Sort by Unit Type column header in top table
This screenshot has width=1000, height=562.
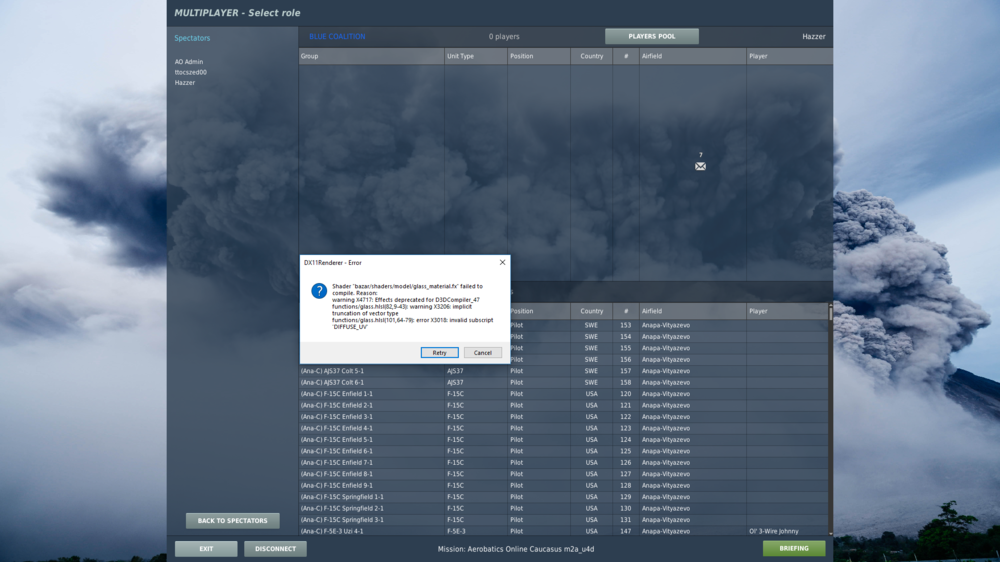[476, 56]
